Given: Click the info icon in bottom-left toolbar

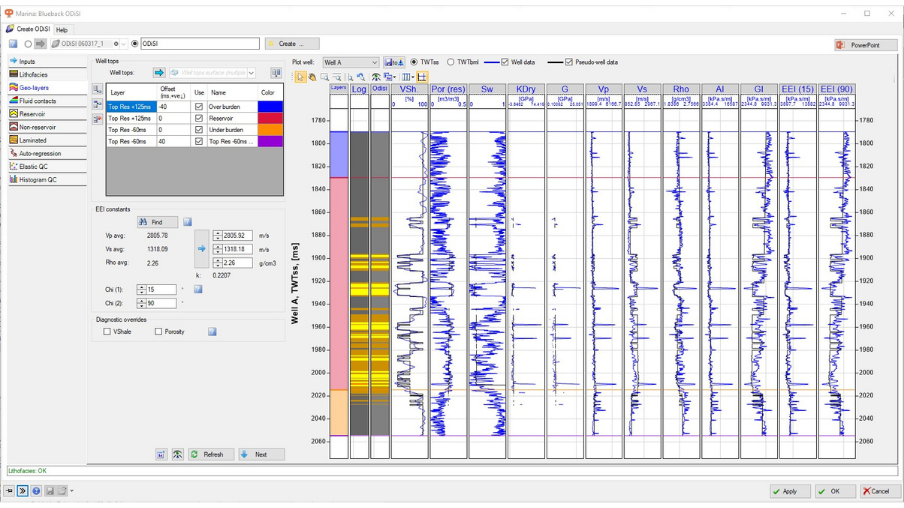Looking at the screenshot, I should (x=36, y=491).
